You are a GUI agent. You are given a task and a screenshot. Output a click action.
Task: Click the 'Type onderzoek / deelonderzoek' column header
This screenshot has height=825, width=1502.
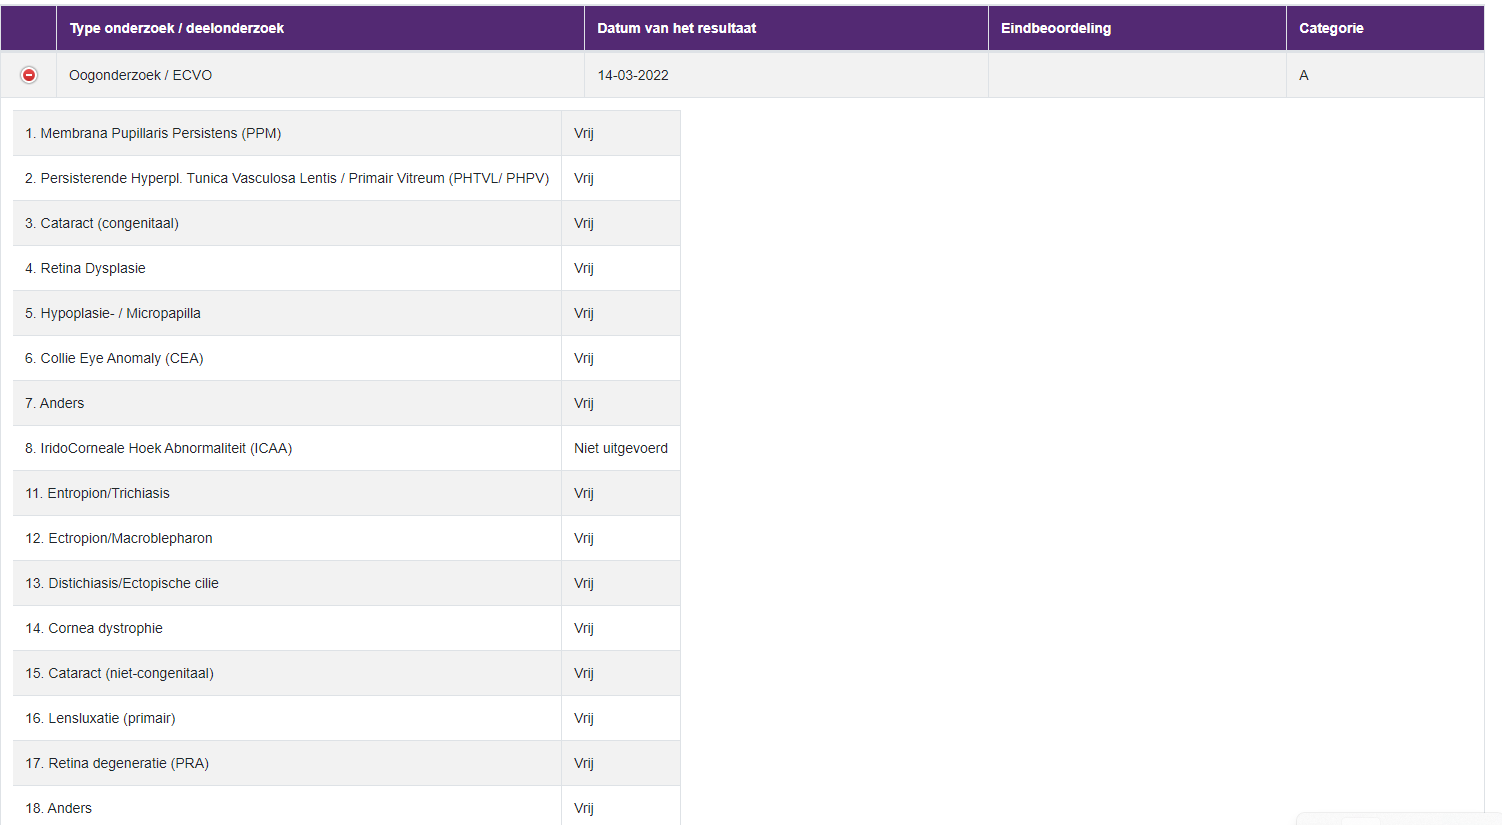(176, 28)
